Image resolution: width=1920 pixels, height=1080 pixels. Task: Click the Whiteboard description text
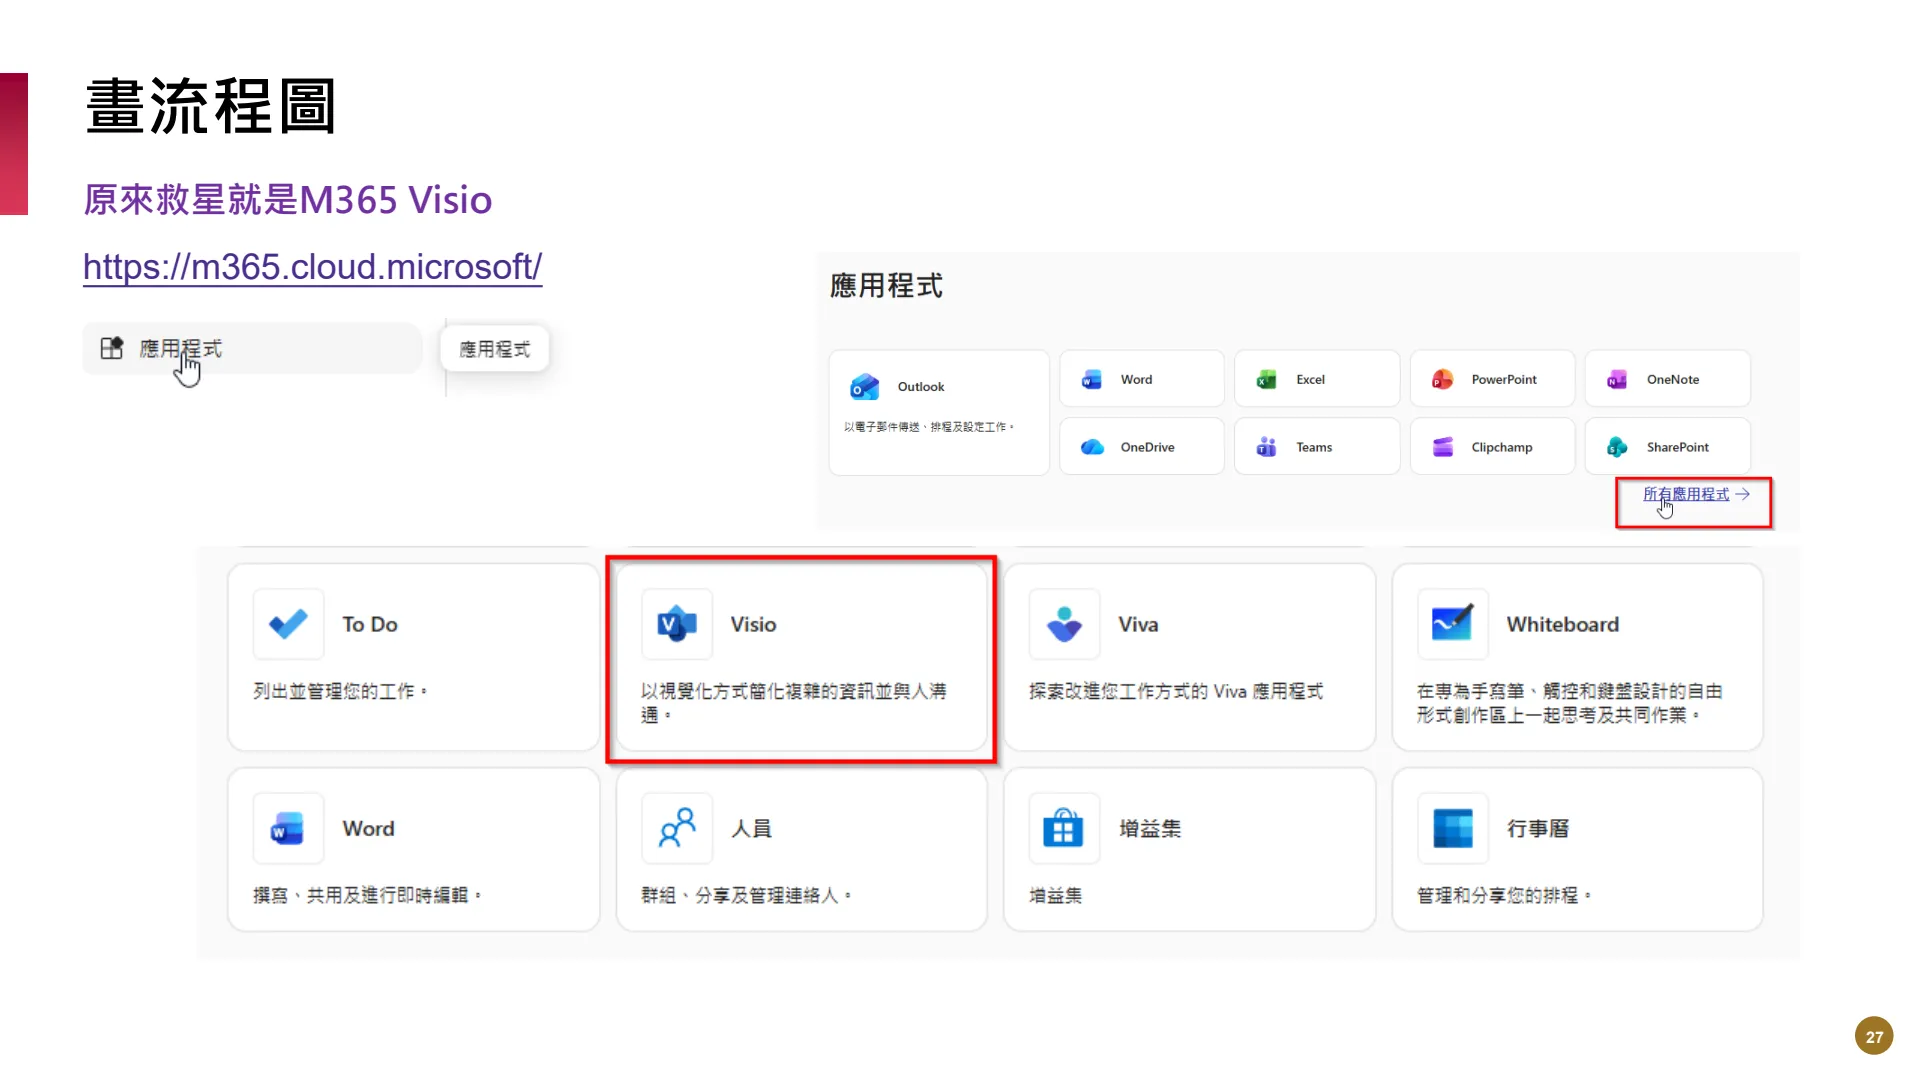coord(1569,703)
